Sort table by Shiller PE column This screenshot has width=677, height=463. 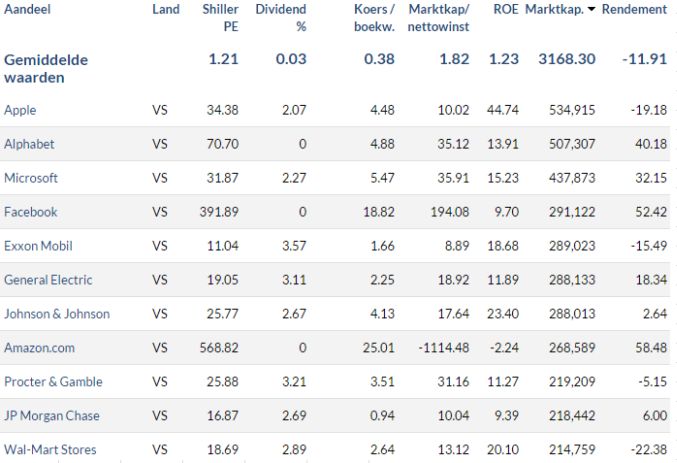[220, 18]
